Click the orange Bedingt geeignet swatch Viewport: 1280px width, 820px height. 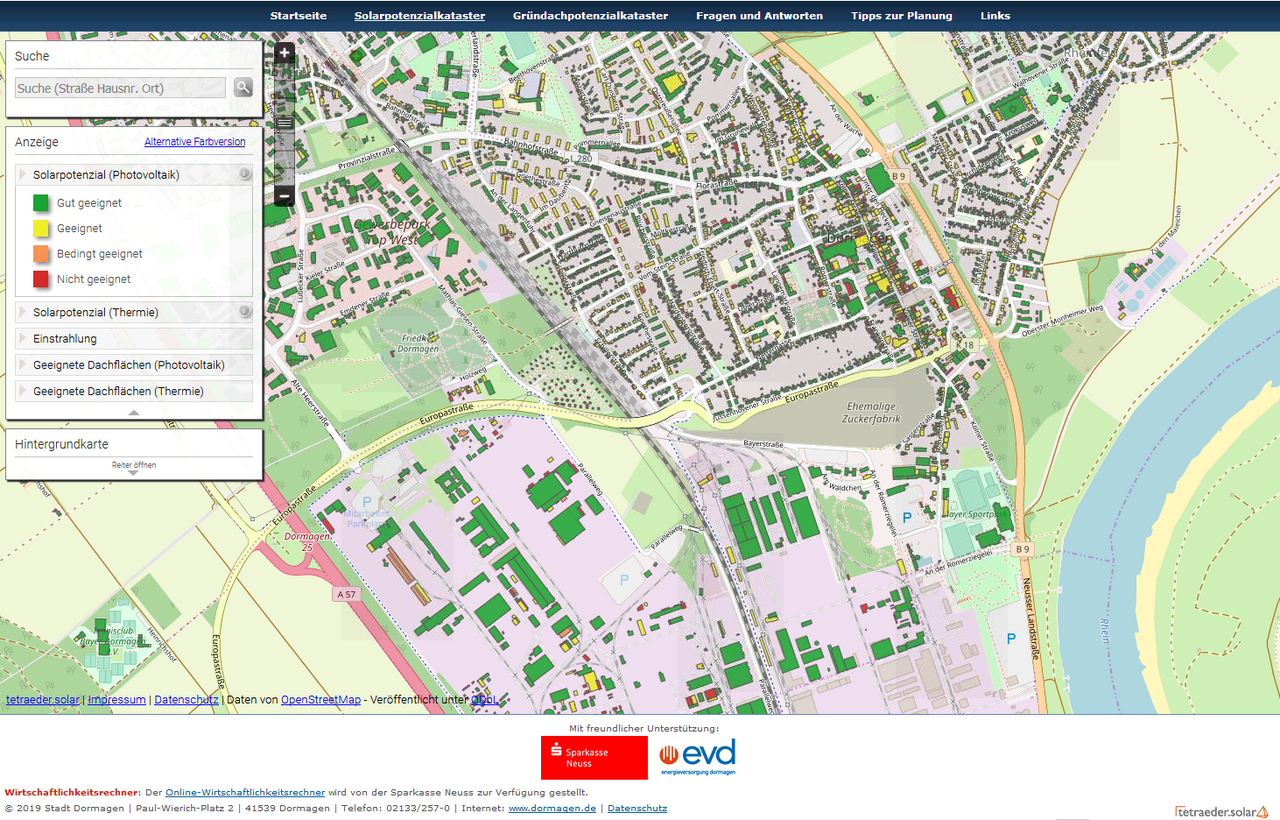(x=41, y=254)
